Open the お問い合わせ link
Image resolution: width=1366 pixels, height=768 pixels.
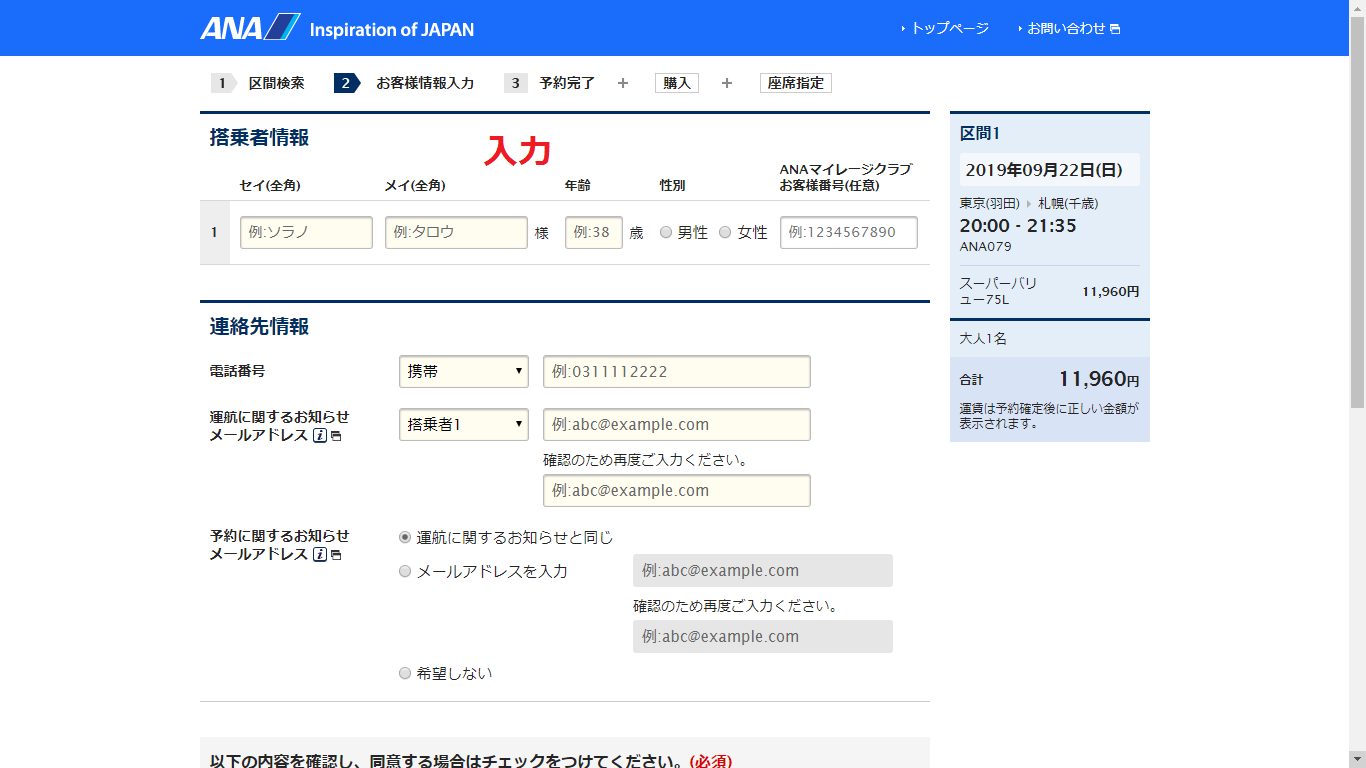click(x=1066, y=28)
